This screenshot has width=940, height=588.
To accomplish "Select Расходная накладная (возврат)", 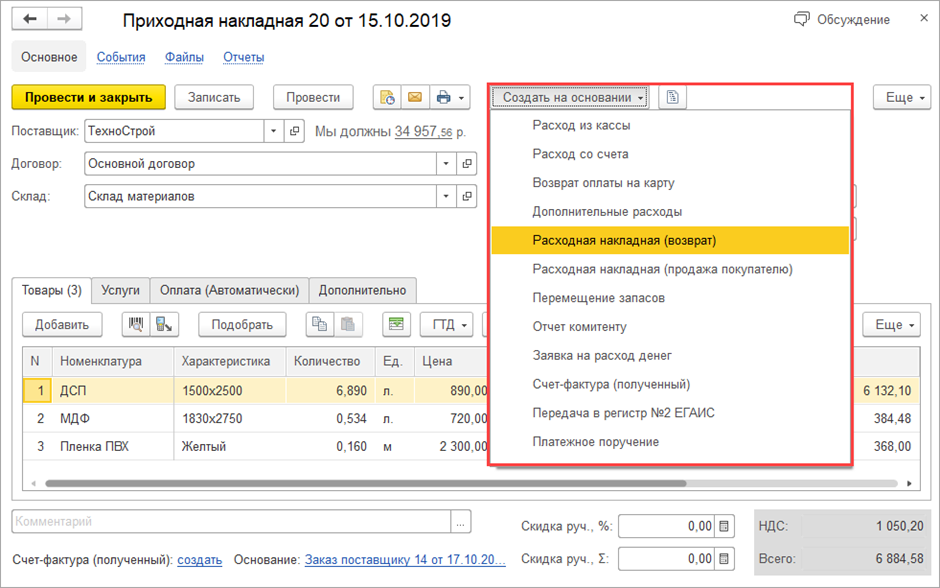I will 670,240.
